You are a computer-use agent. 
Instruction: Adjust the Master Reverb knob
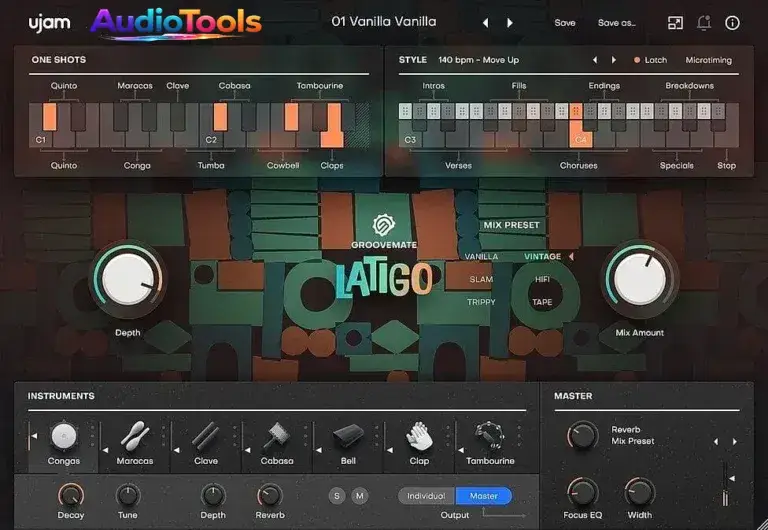point(582,435)
